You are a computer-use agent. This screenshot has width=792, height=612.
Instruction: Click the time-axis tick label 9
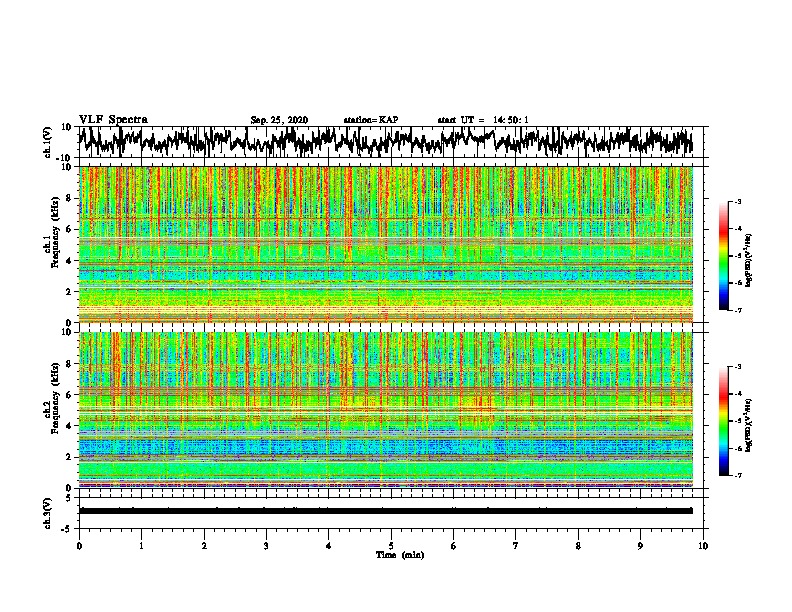click(x=640, y=546)
